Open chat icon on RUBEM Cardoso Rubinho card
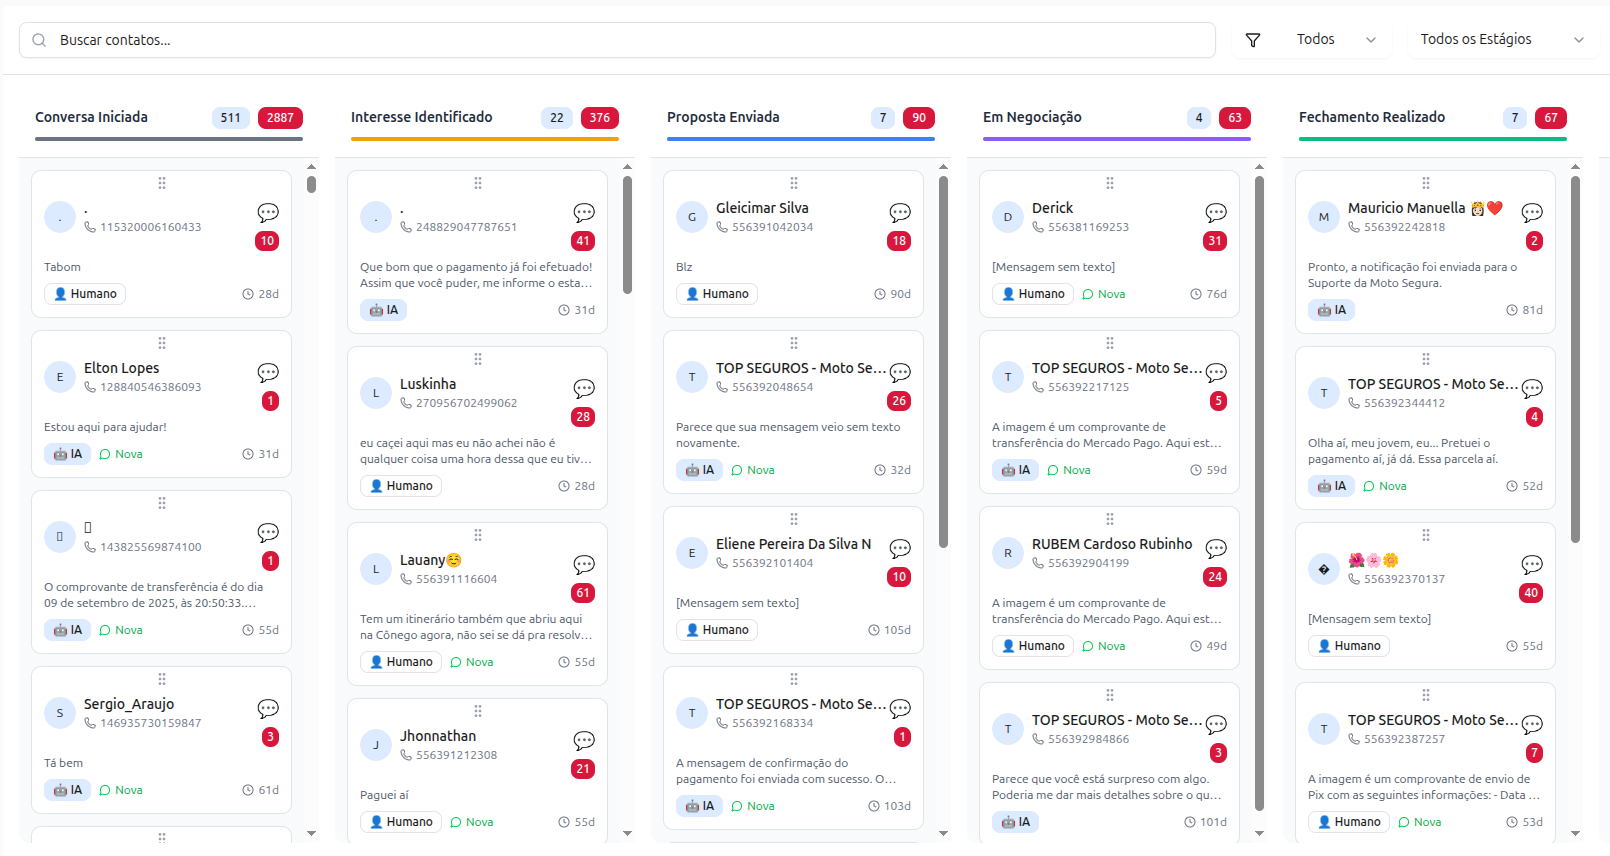Screen dimensions: 1610x856 tap(1216, 549)
